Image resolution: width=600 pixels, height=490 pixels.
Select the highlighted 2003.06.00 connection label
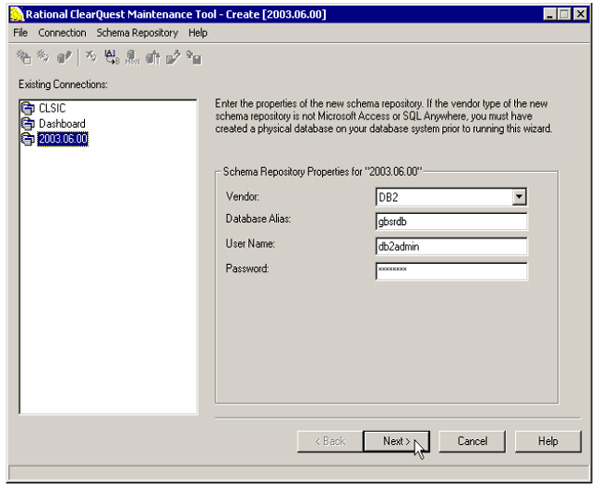(x=63, y=139)
